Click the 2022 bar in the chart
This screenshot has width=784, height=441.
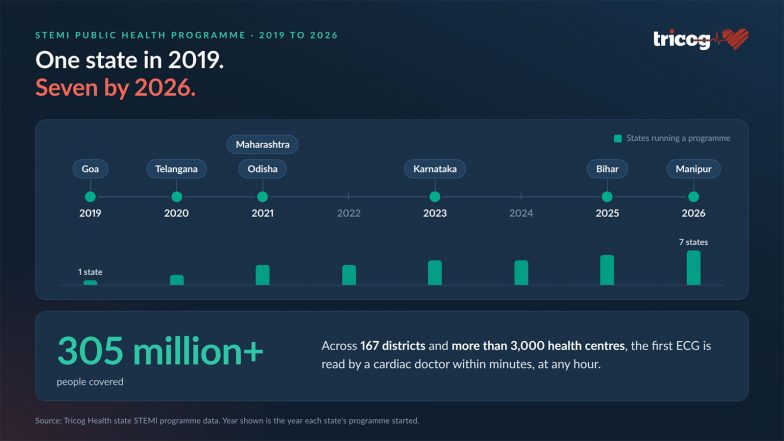tap(349, 275)
